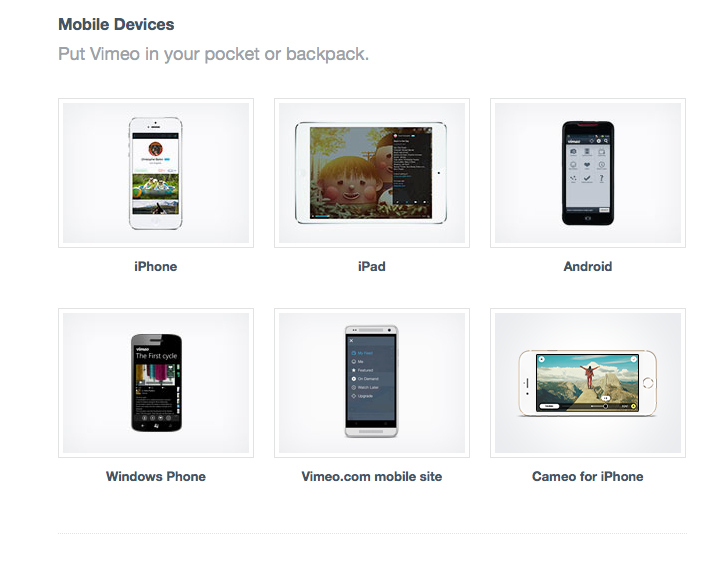715x566 pixels.
Task: Follow the iPhone text link
Action: pos(155,266)
